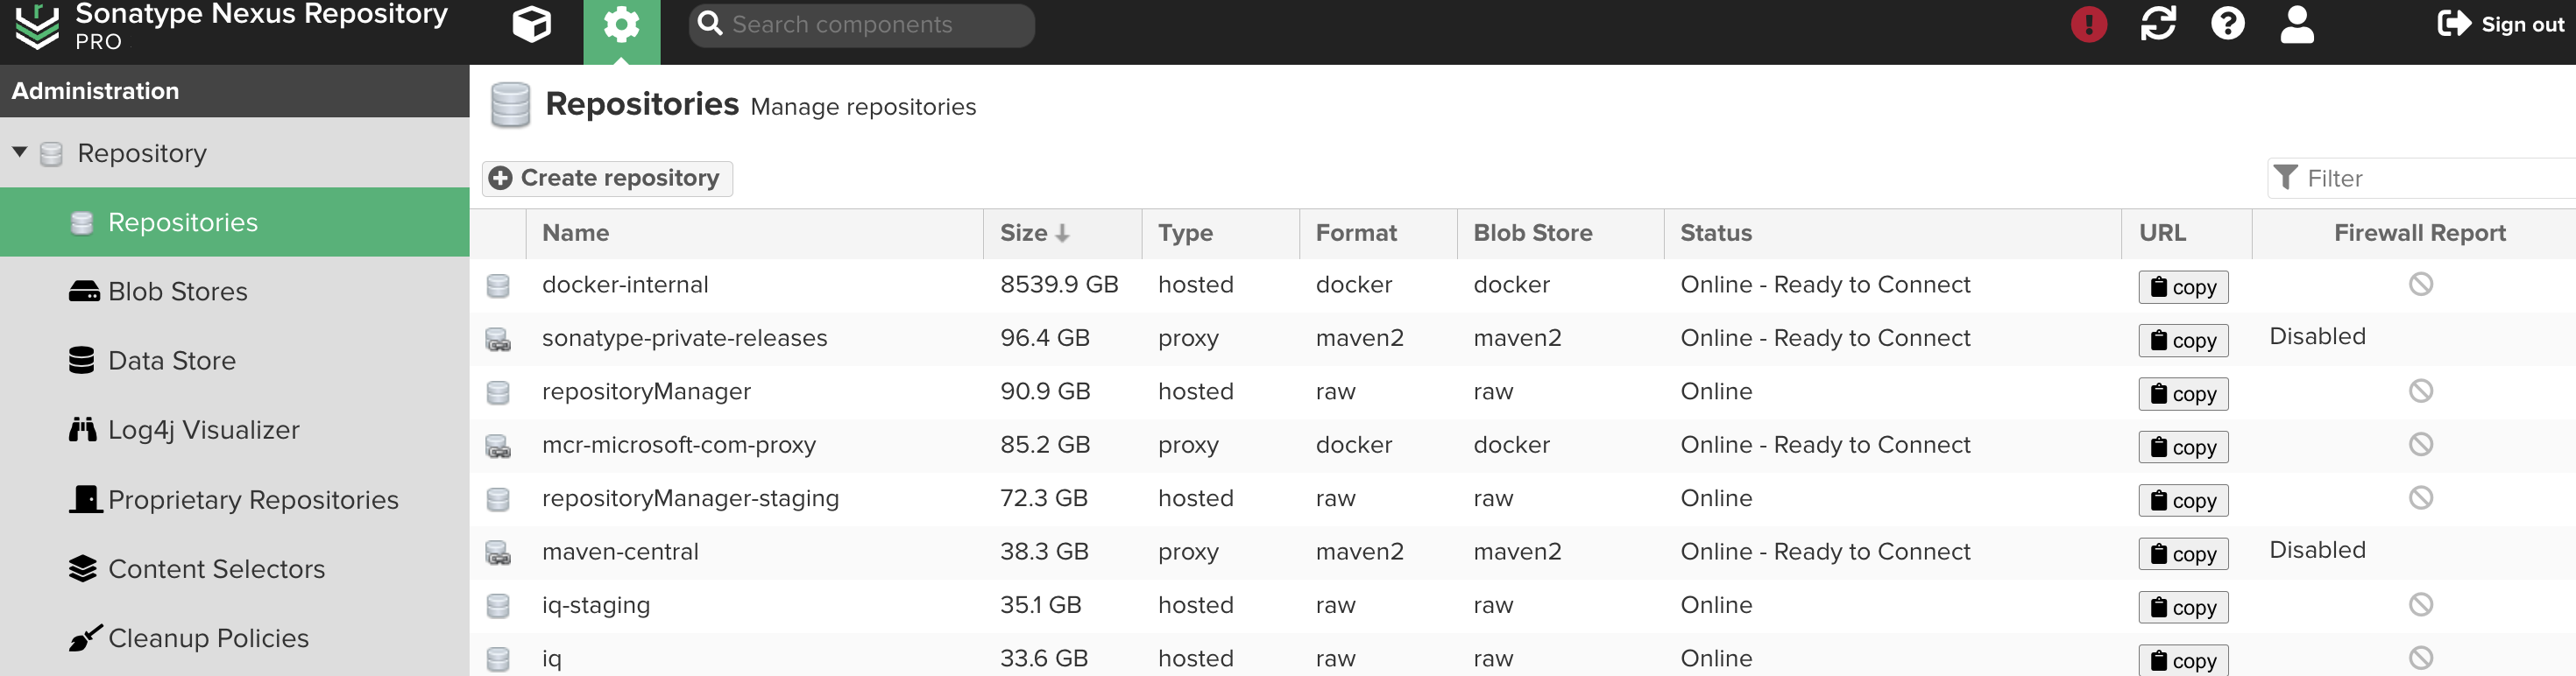Select the docker-internal repository name
Screen dimensions: 2576x676
point(625,285)
